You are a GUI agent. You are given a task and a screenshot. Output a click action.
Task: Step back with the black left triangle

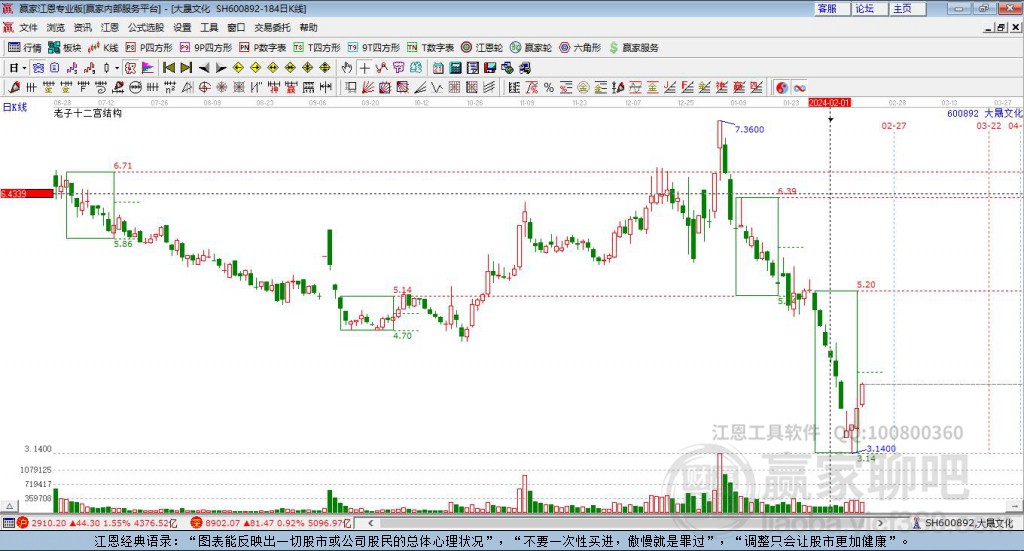tap(204, 68)
